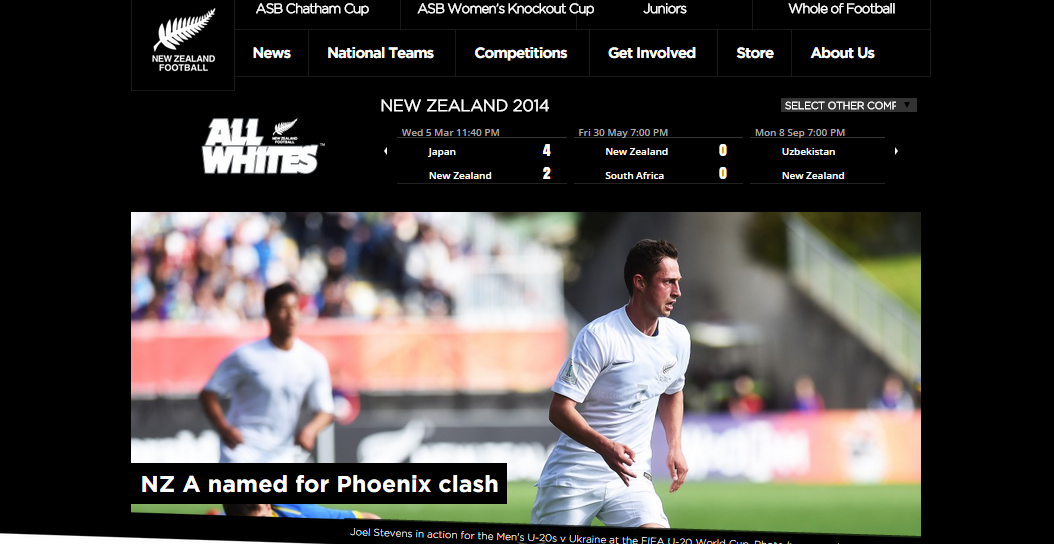Visit the Juniors section

point(665,9)
